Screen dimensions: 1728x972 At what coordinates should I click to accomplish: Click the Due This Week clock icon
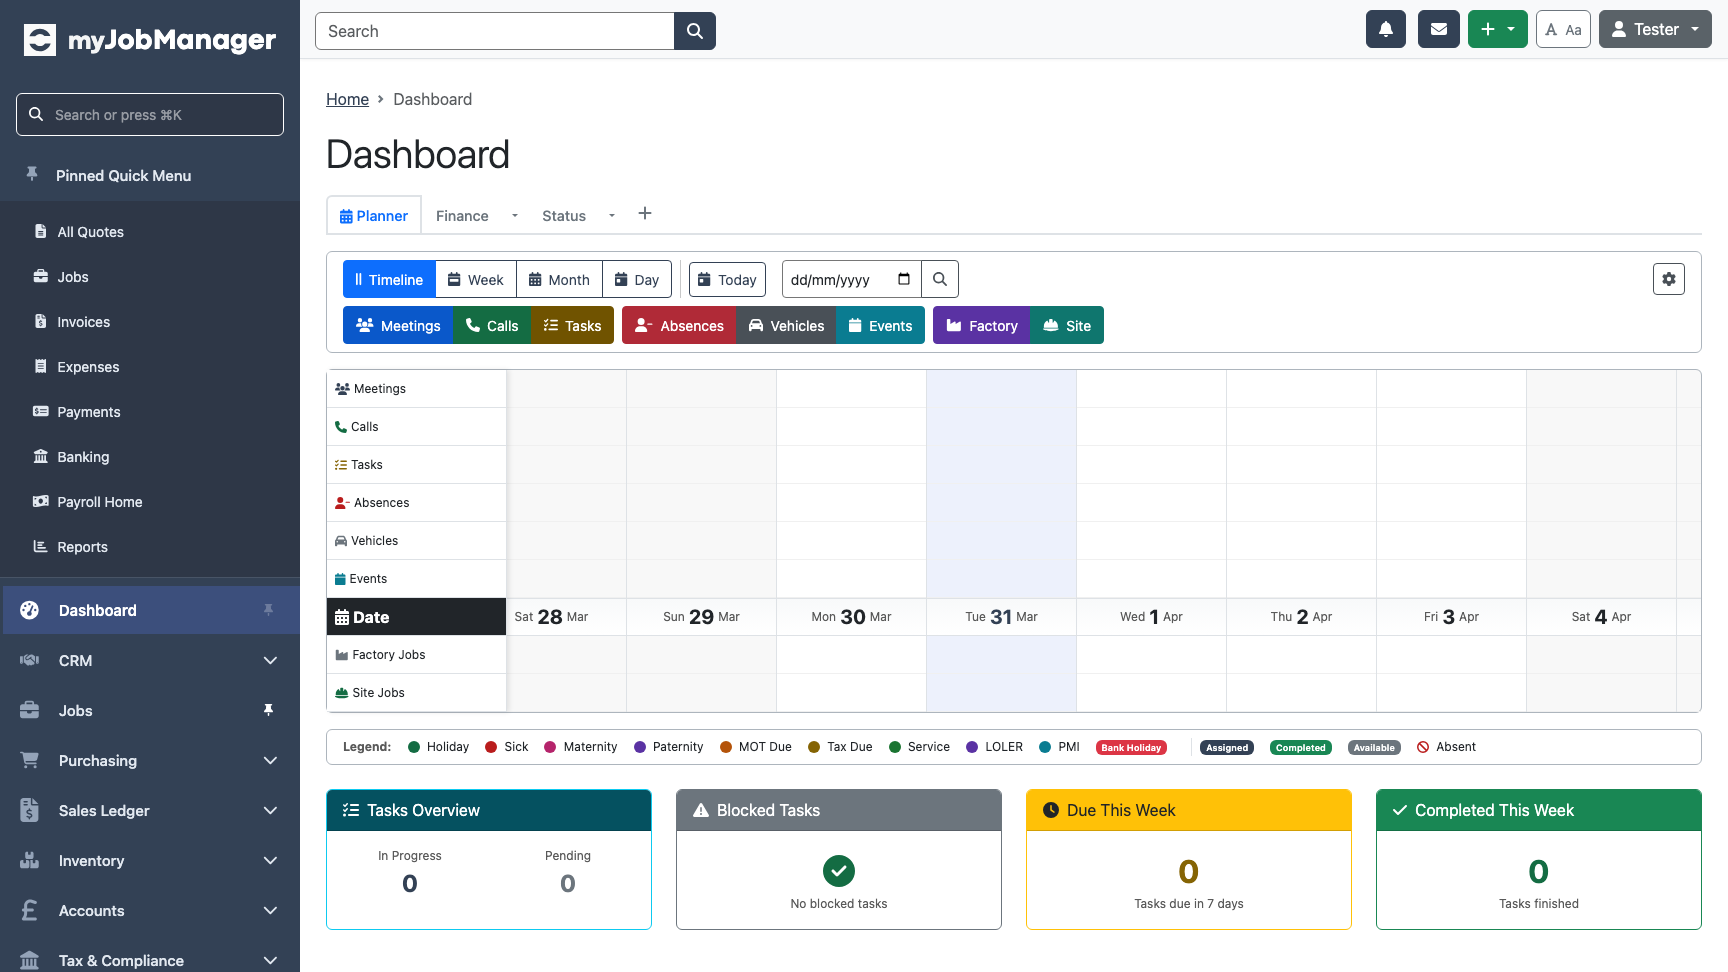(x=1051, y=810)
